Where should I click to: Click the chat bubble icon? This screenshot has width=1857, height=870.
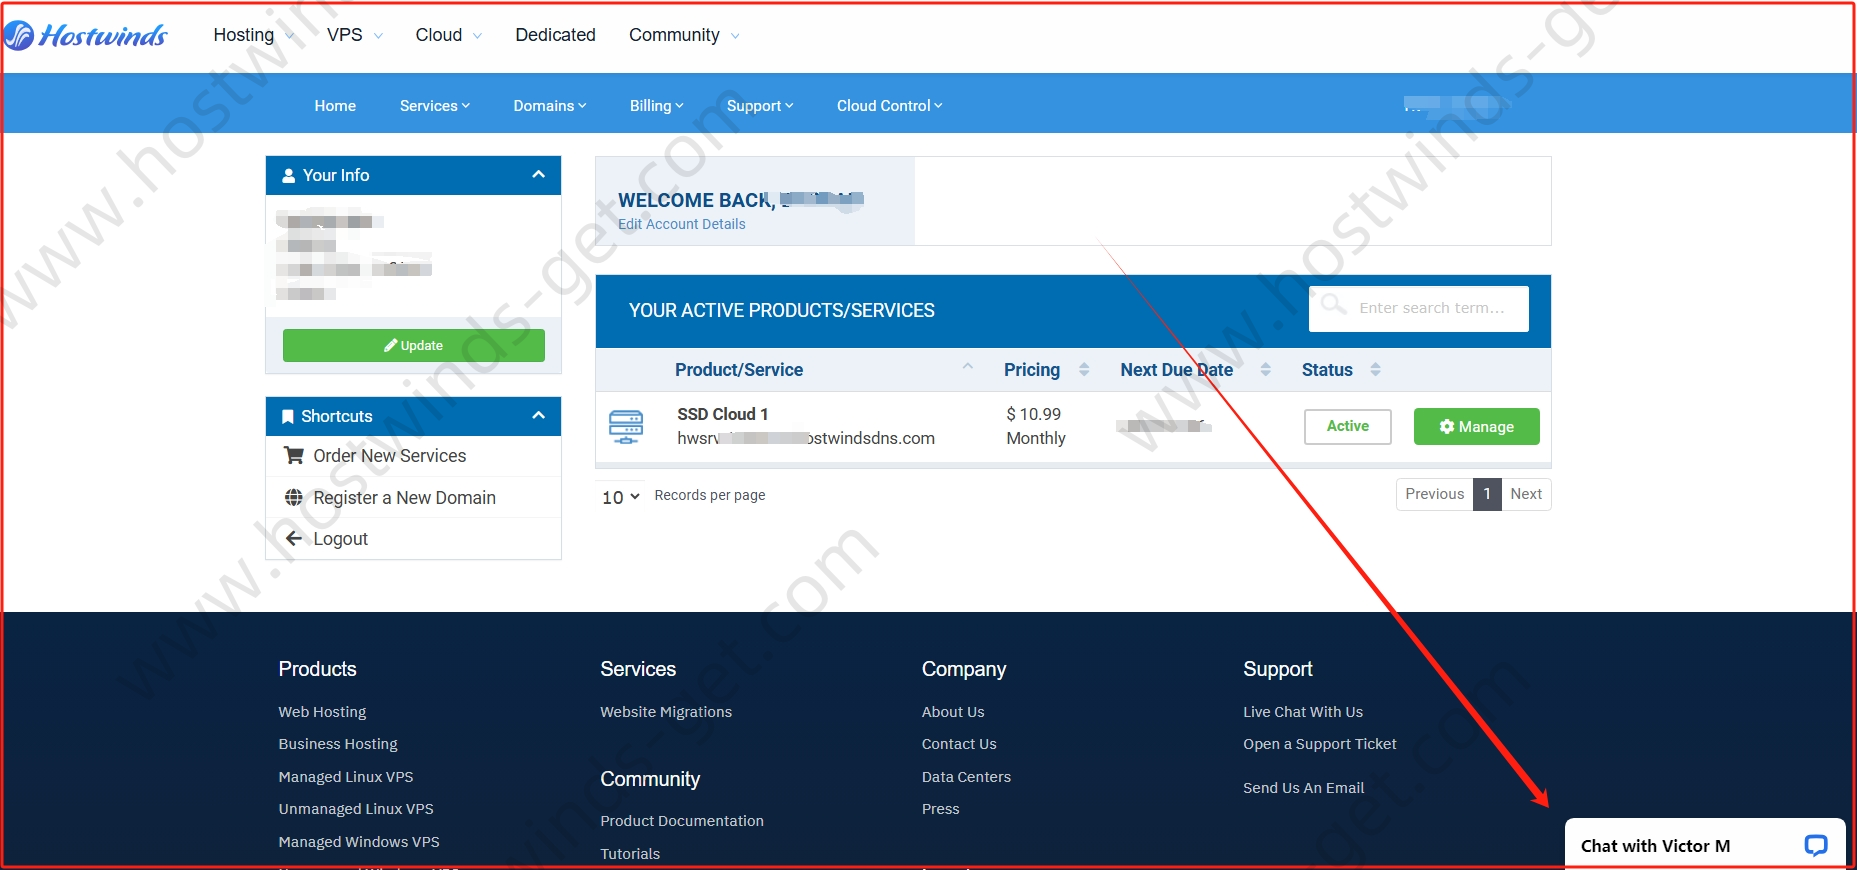tap(1815, 846)
